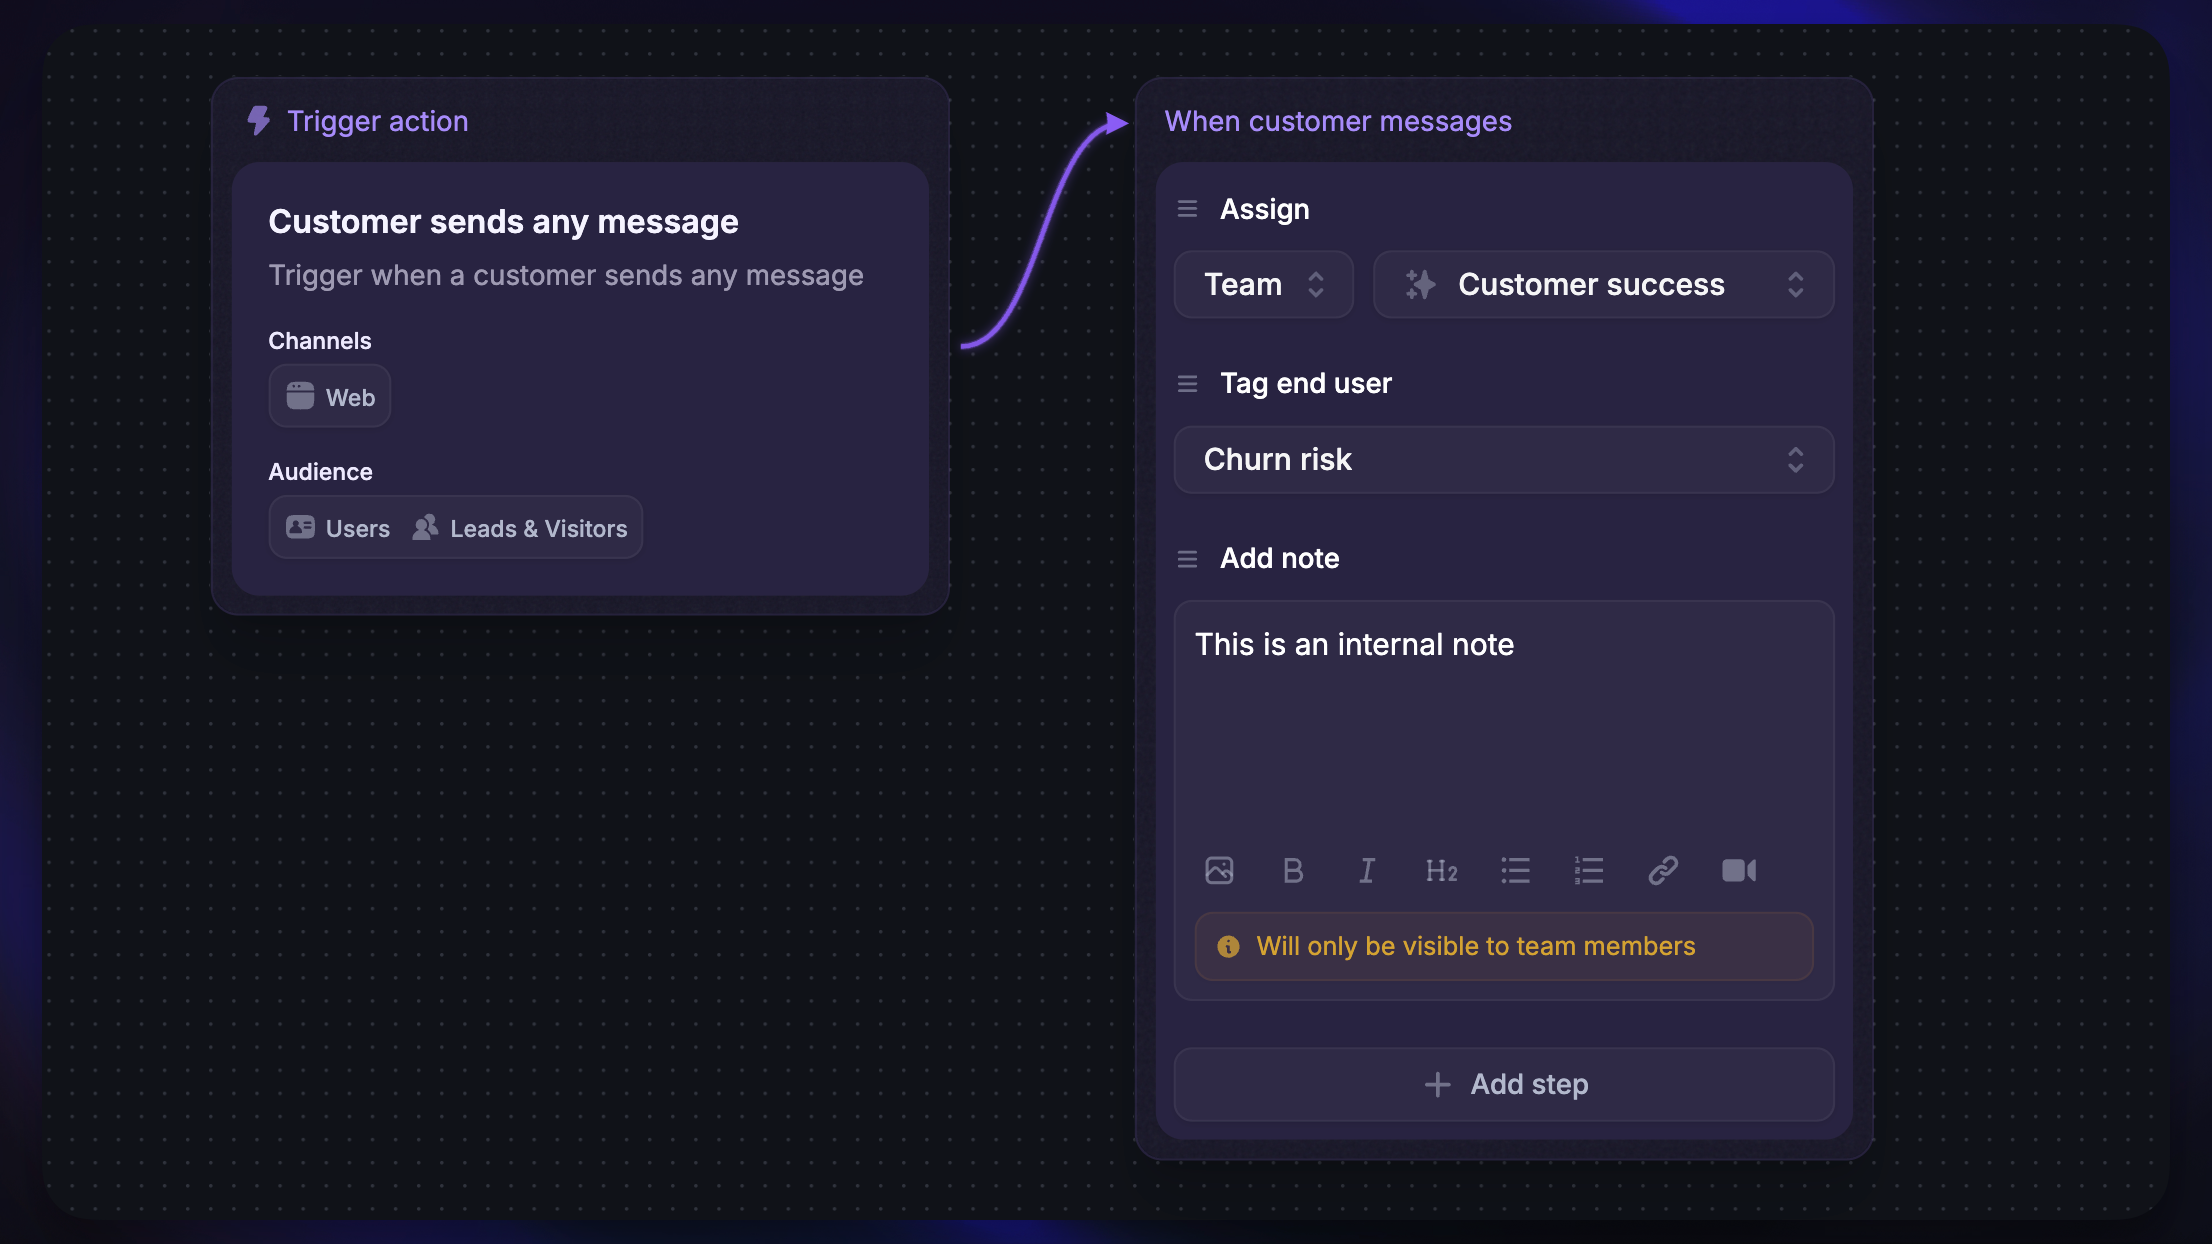Select the Customer sends any message card
This screenshot has height=1244, width=2212.
coord(580,379)
